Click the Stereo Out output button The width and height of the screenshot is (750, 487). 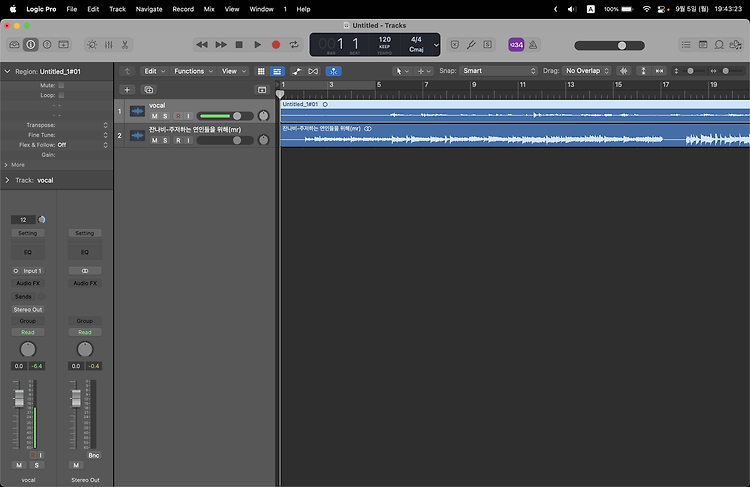[28, 310]
